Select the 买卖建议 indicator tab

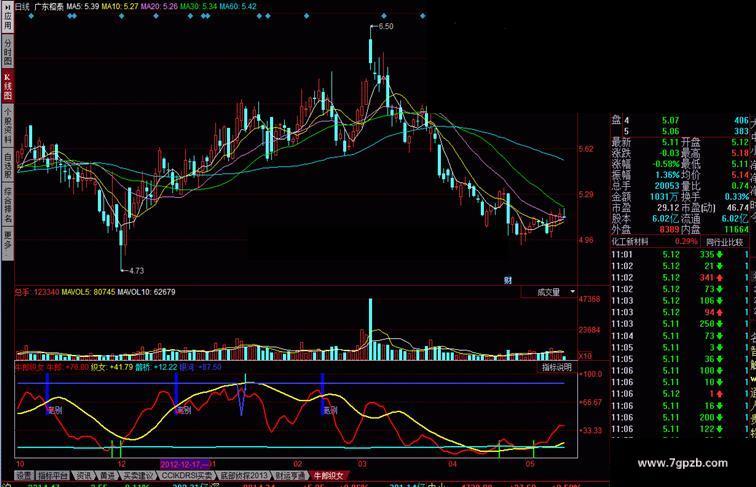coord(138,475)
